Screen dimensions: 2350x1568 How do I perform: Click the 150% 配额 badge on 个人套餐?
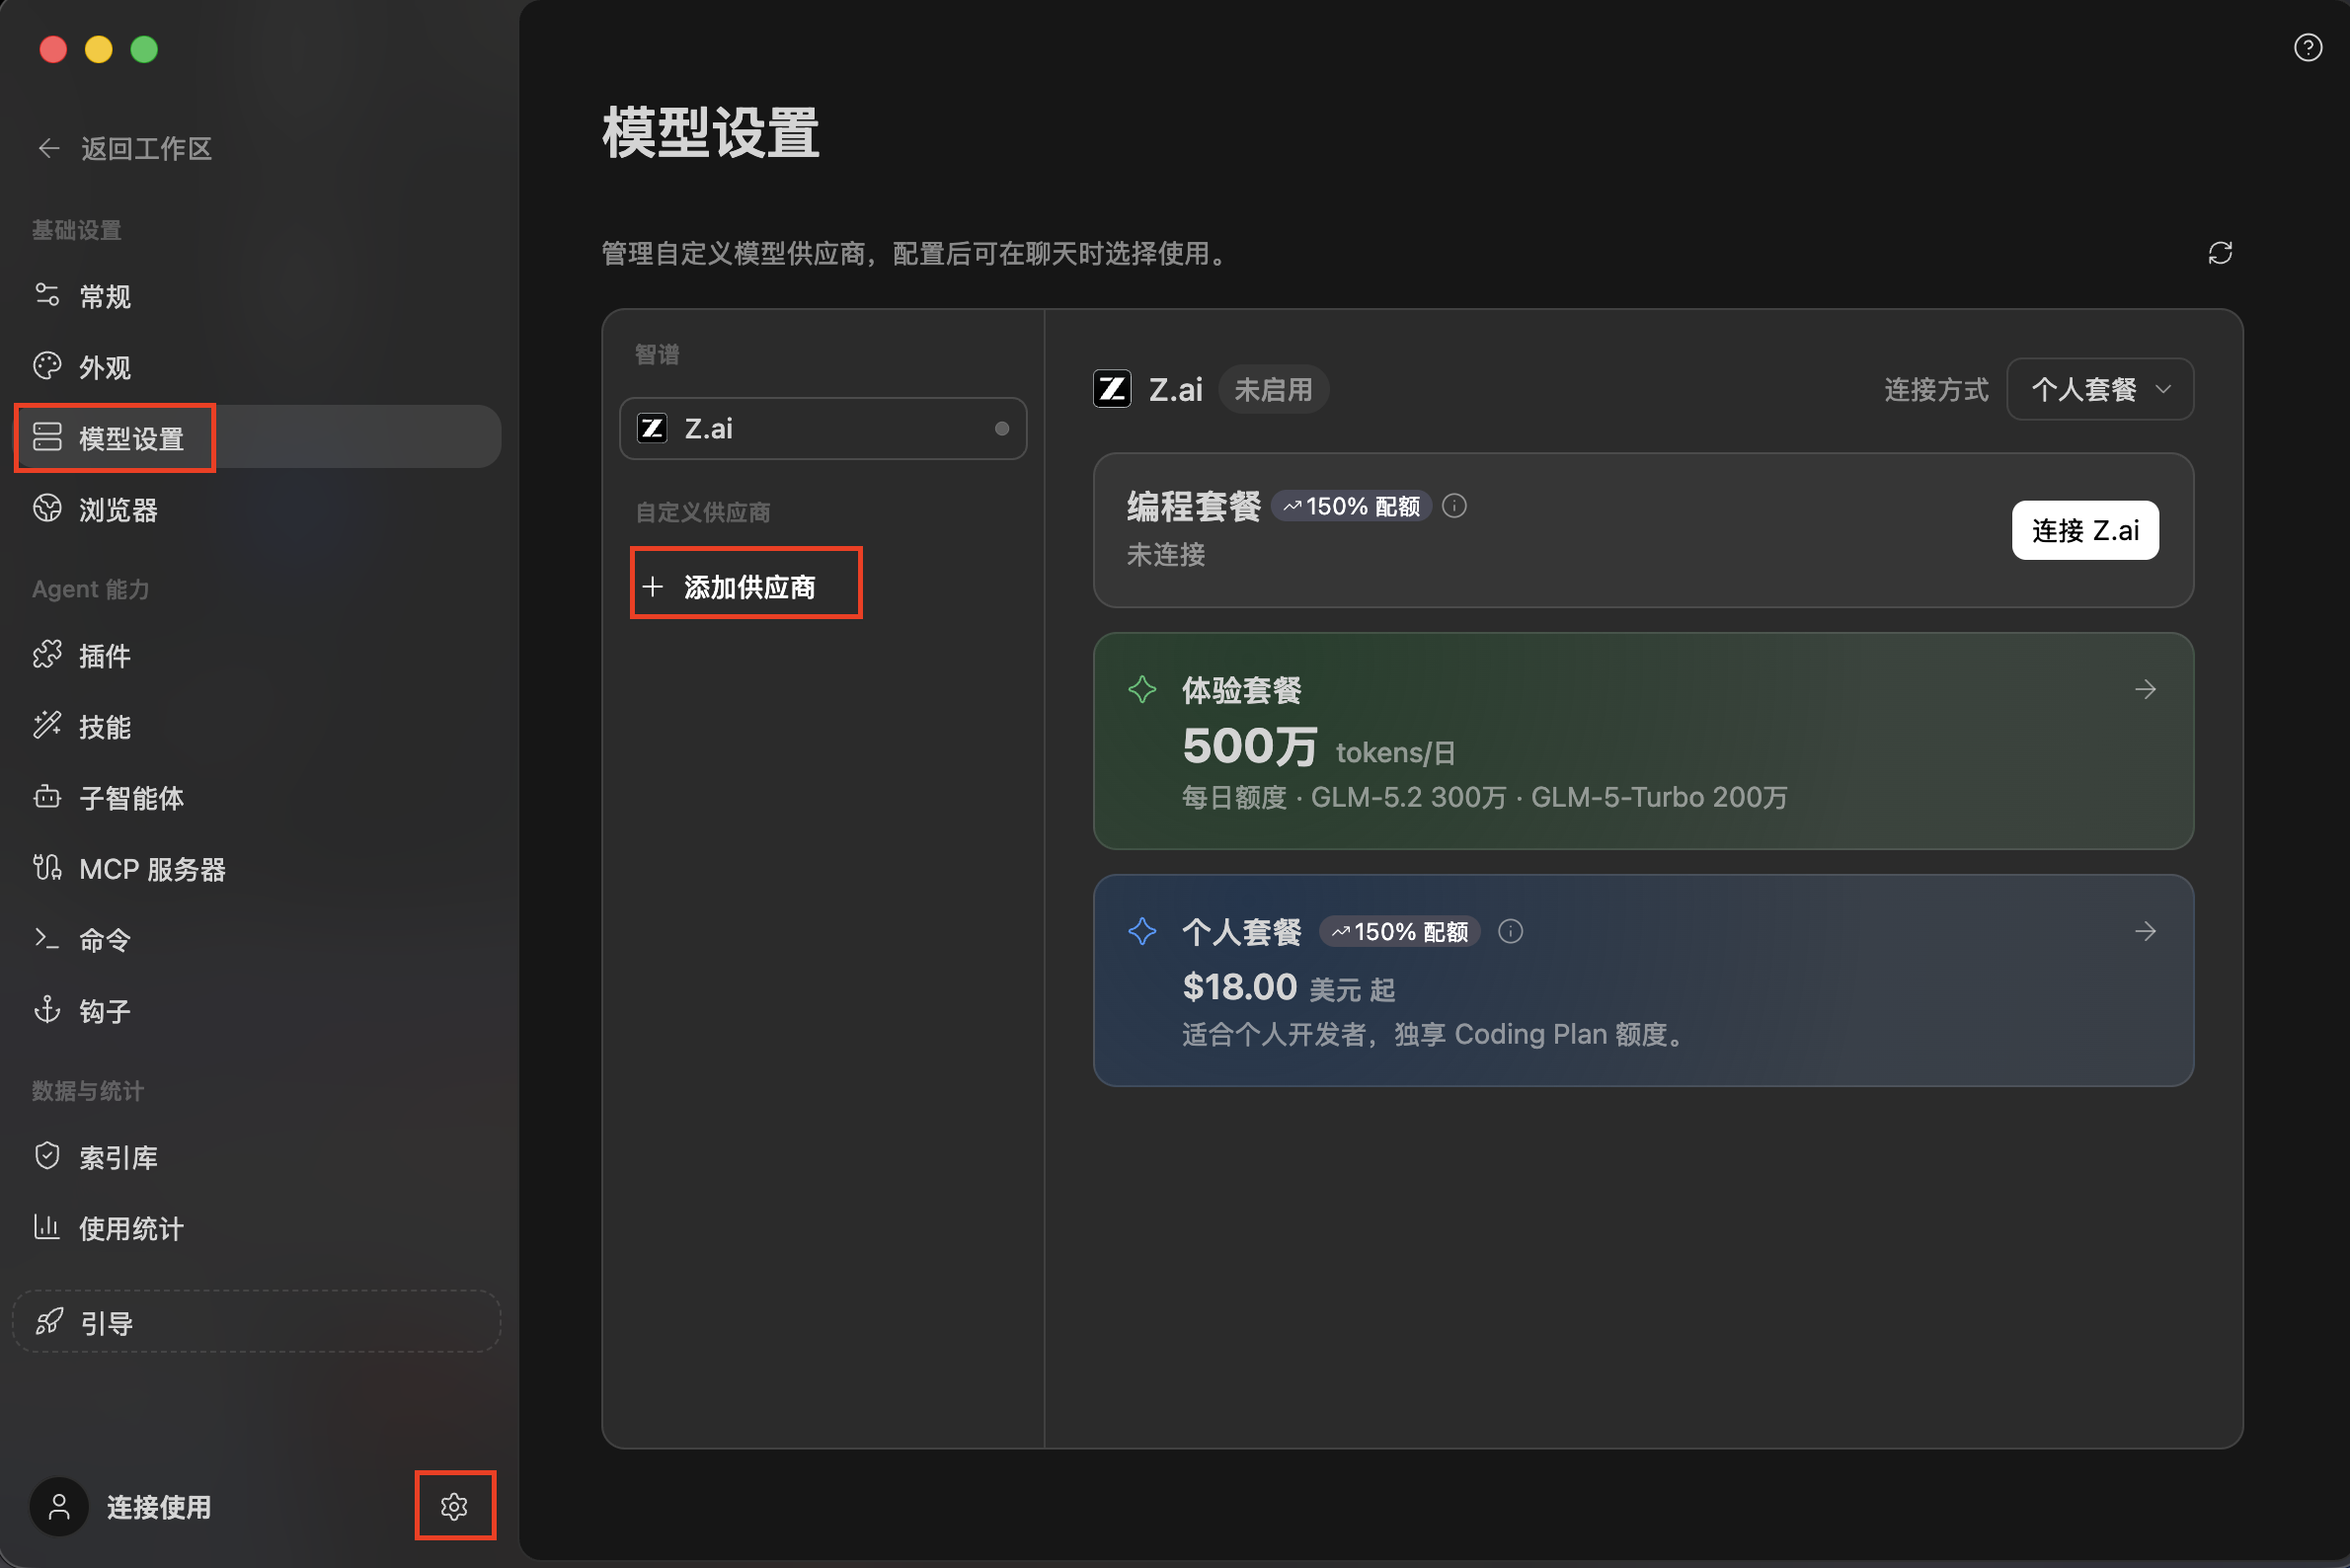1400,931
